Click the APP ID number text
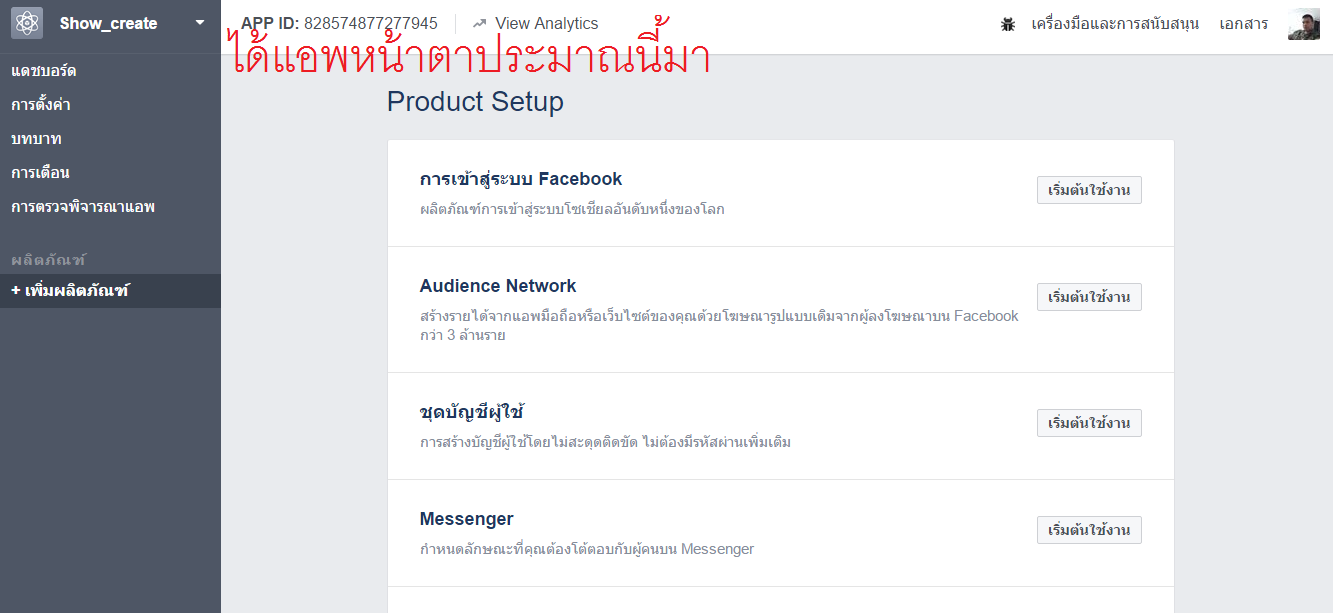Image resolution: width=1333 pixels, height=613 pixels. tap(371, 23)
